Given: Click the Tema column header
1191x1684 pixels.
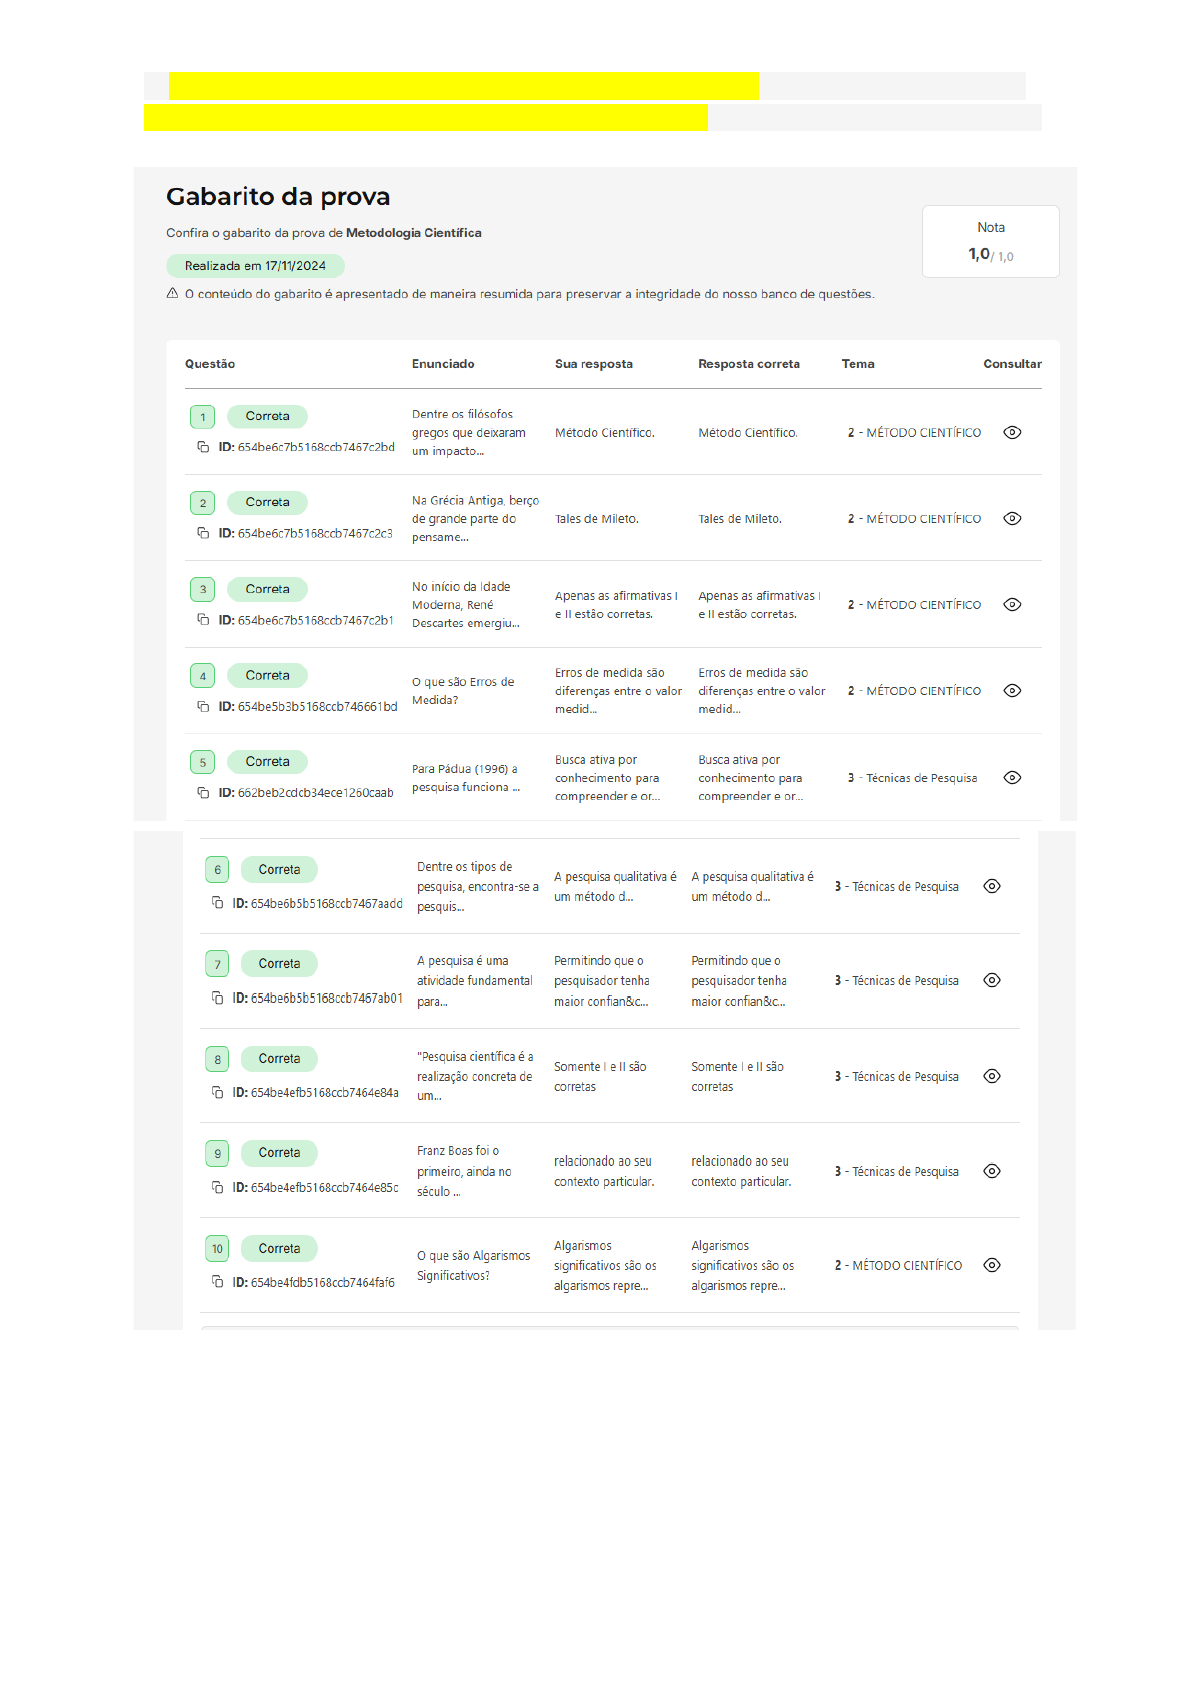Looking at the screenshot, I should pyautogui.click(x=858, y=364).
